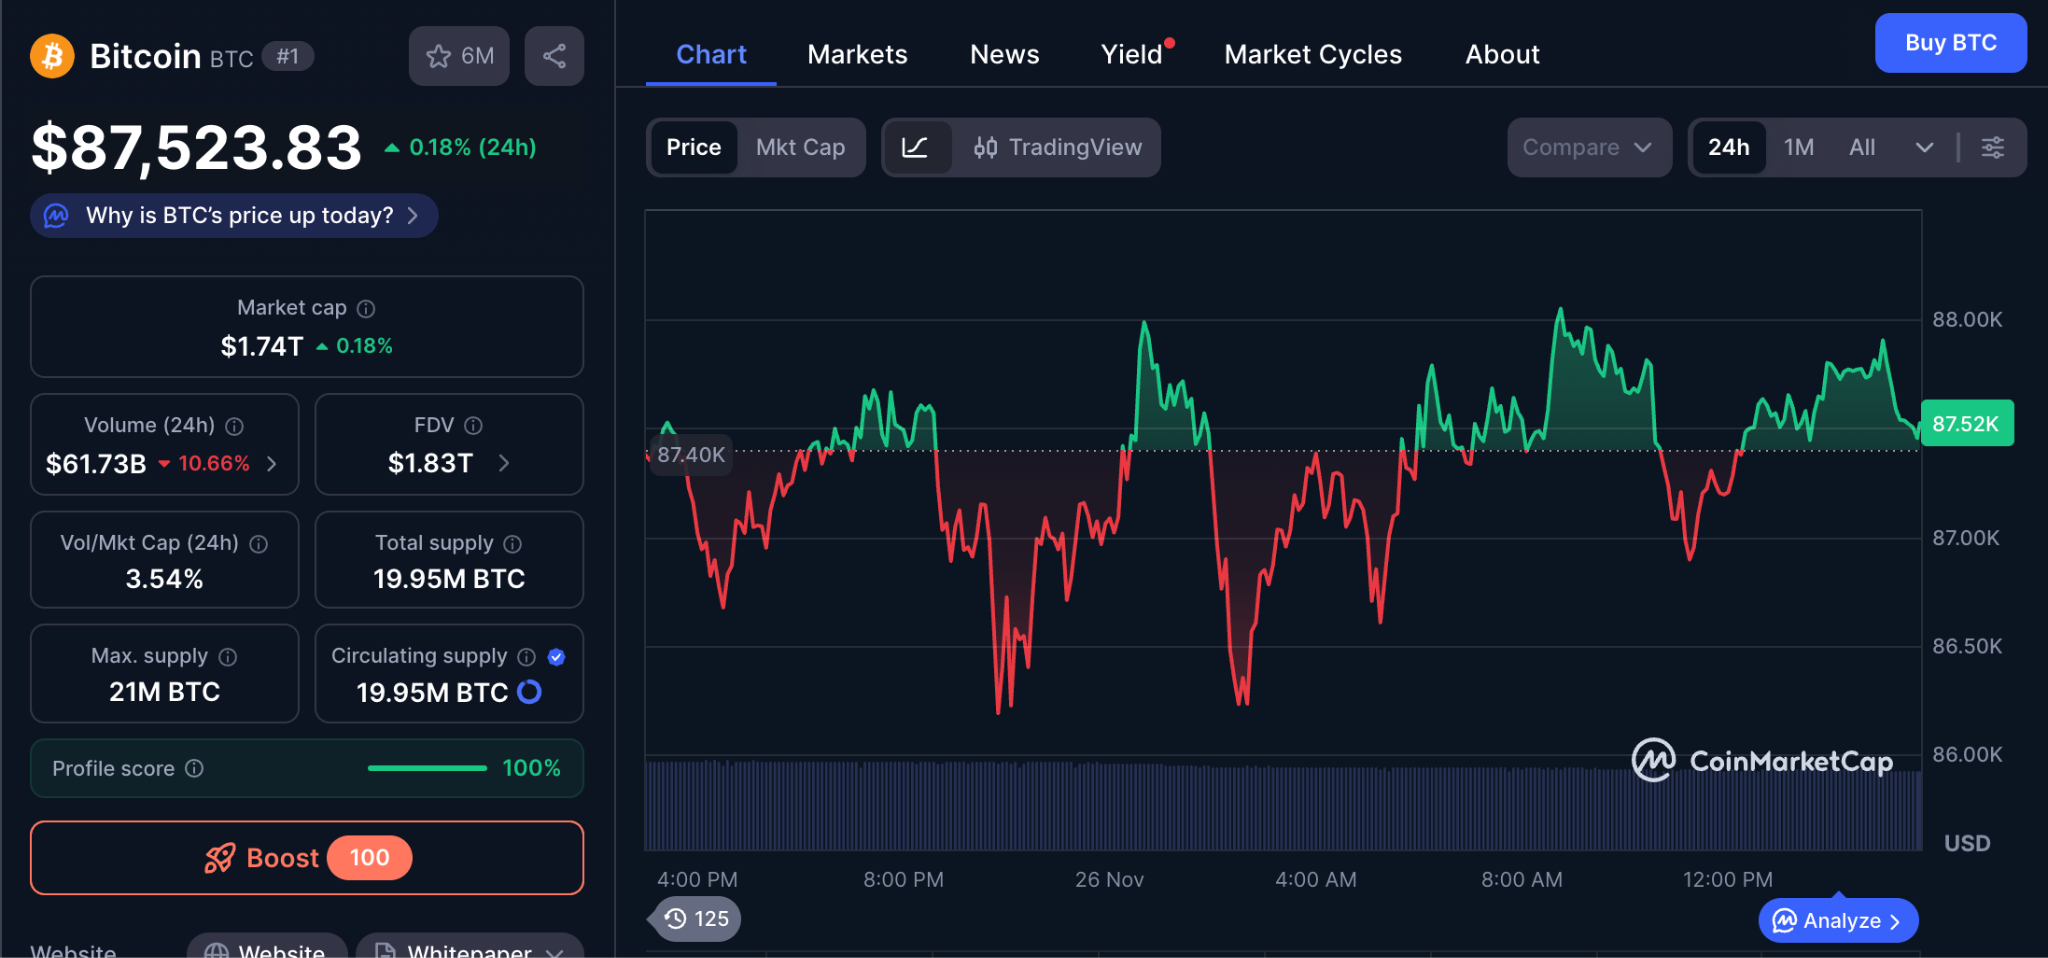Click the Buy BTC button
Image resolution: width=2048 pixels, height=958 pixels.
(1950, 43)
